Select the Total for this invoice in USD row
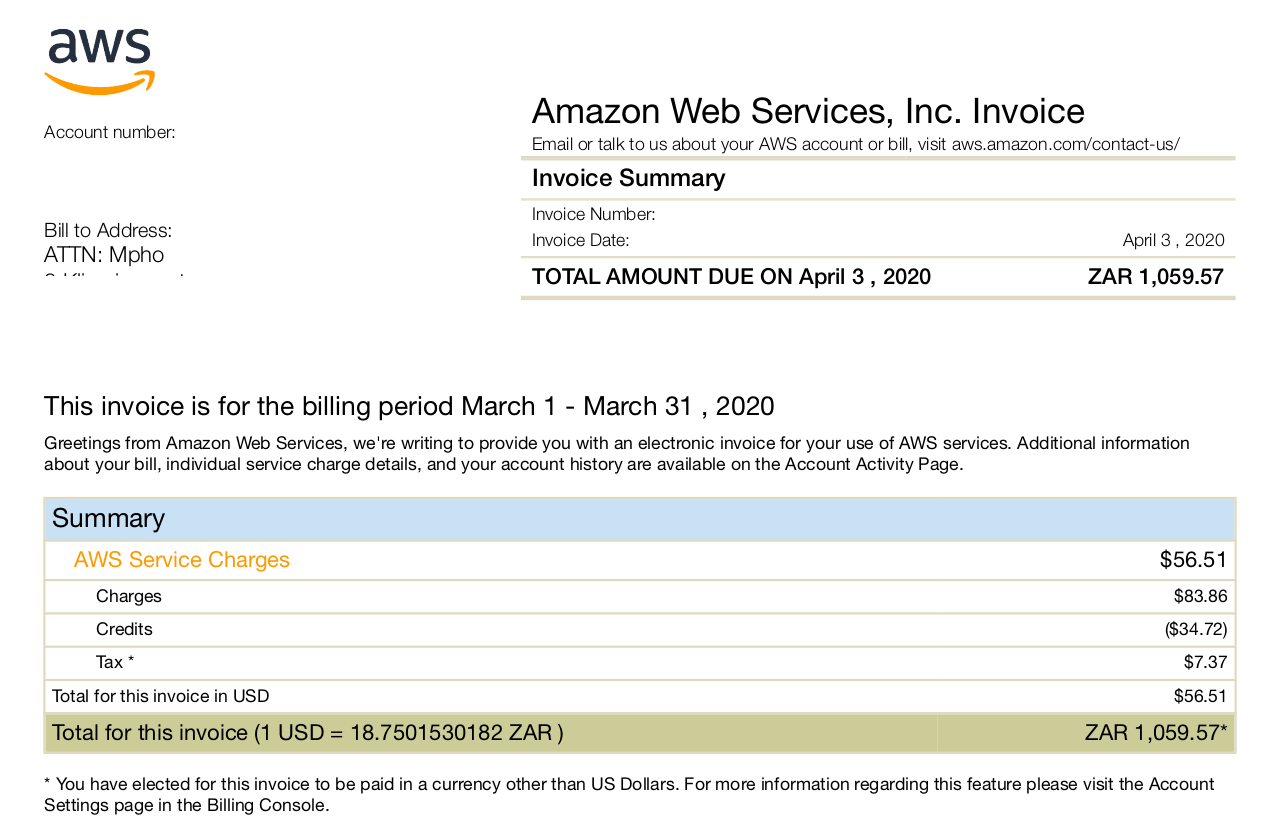Viewport: 1269px width, 824px height. coord(640,696)
